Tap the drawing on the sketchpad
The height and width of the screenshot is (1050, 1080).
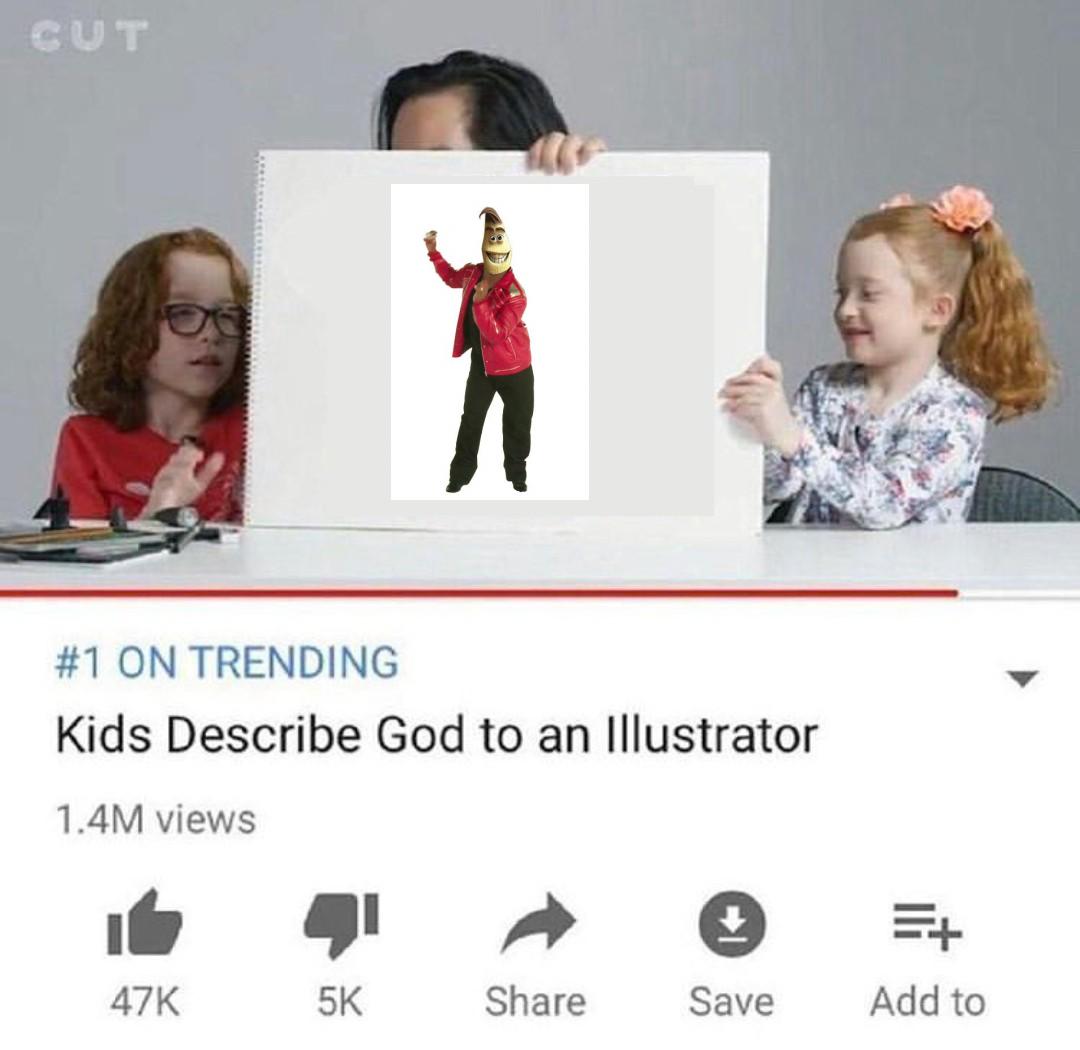[x=490, y=342]
